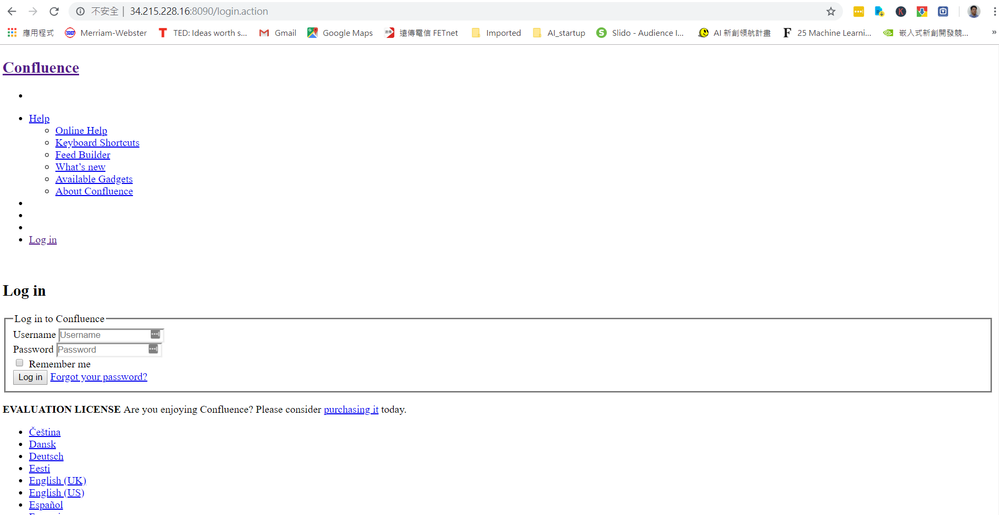999x515 pixels.
Task: Open the Help menu link
Action: [39, 119]
